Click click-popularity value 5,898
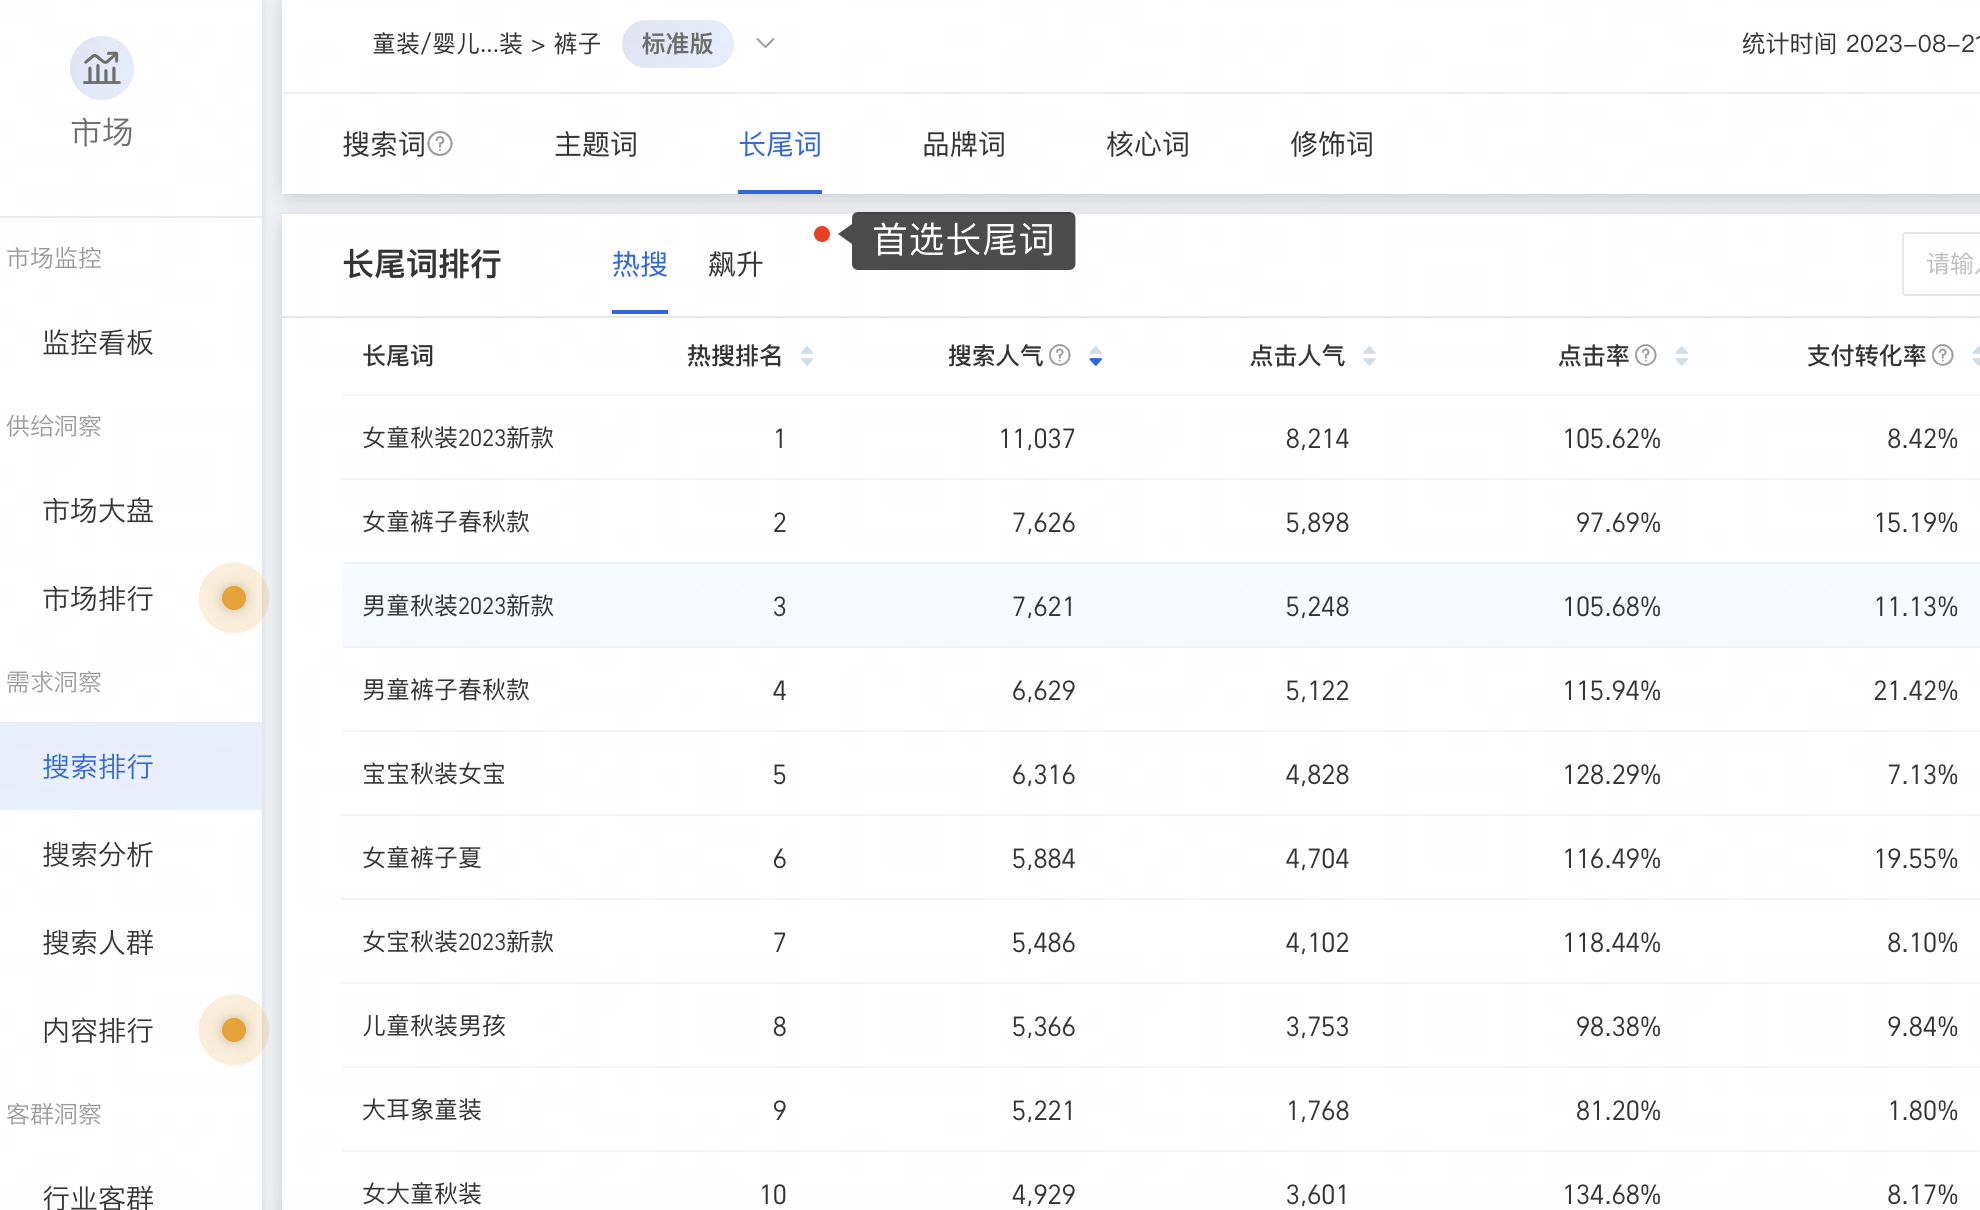1980x1210 pixels. tap(1317, 523)
